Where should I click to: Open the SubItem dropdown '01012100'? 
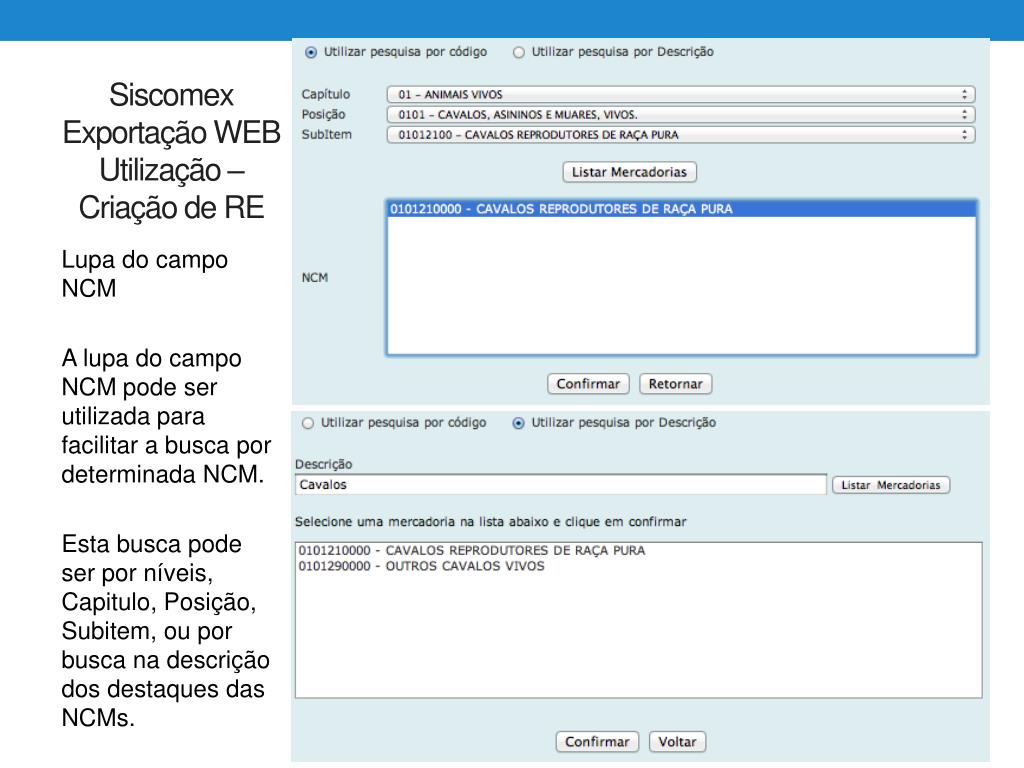click(x=680, y=135)
